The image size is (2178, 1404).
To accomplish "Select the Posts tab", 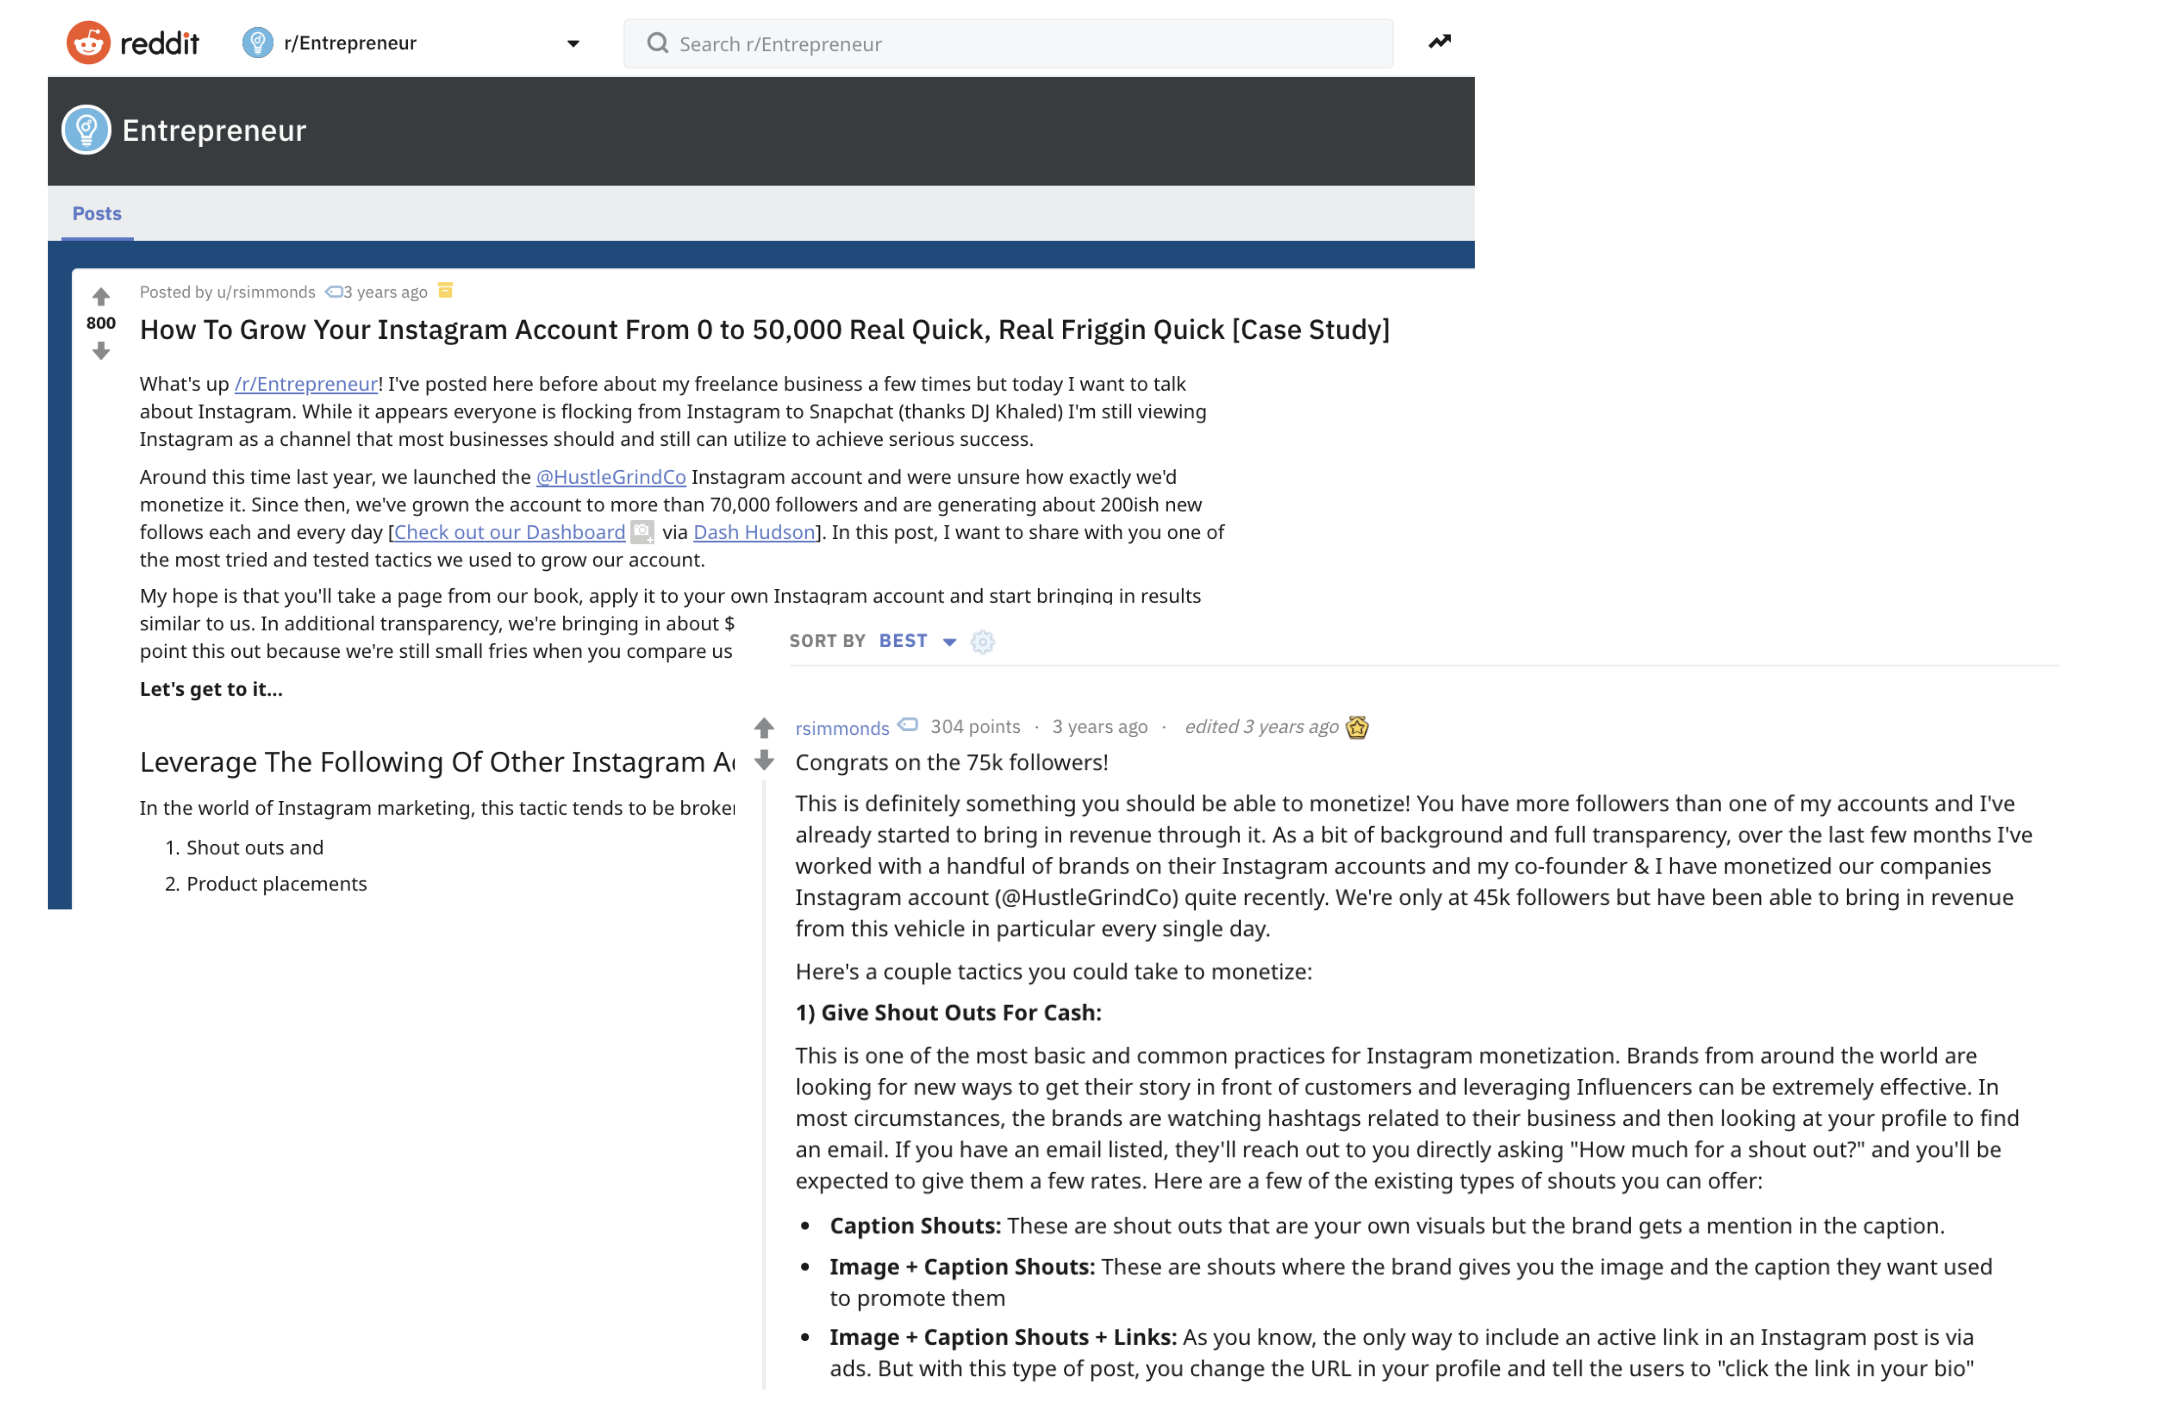I will pyautogui.click(x=97, y=214).
